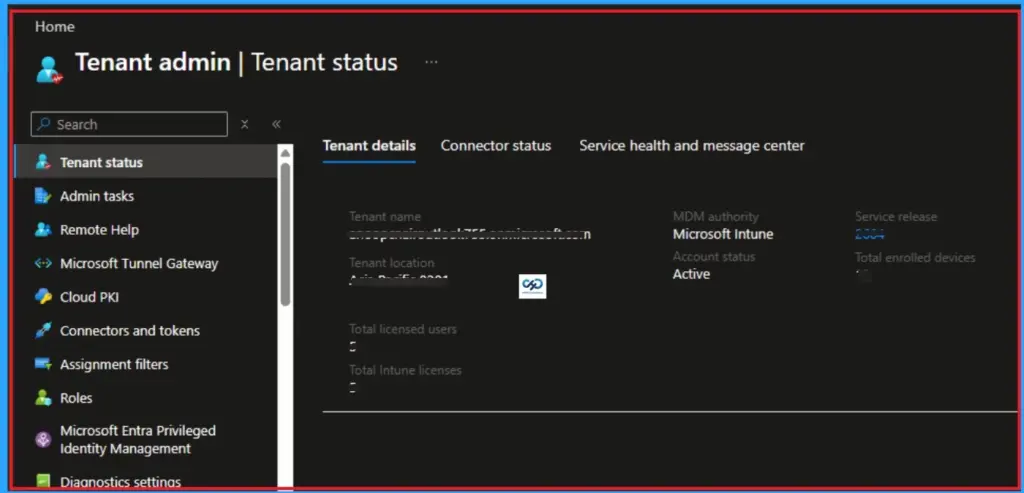1024x493 pixels.
Task: Click the Admin tasks sidebar icon
Action: pos(43,196)
